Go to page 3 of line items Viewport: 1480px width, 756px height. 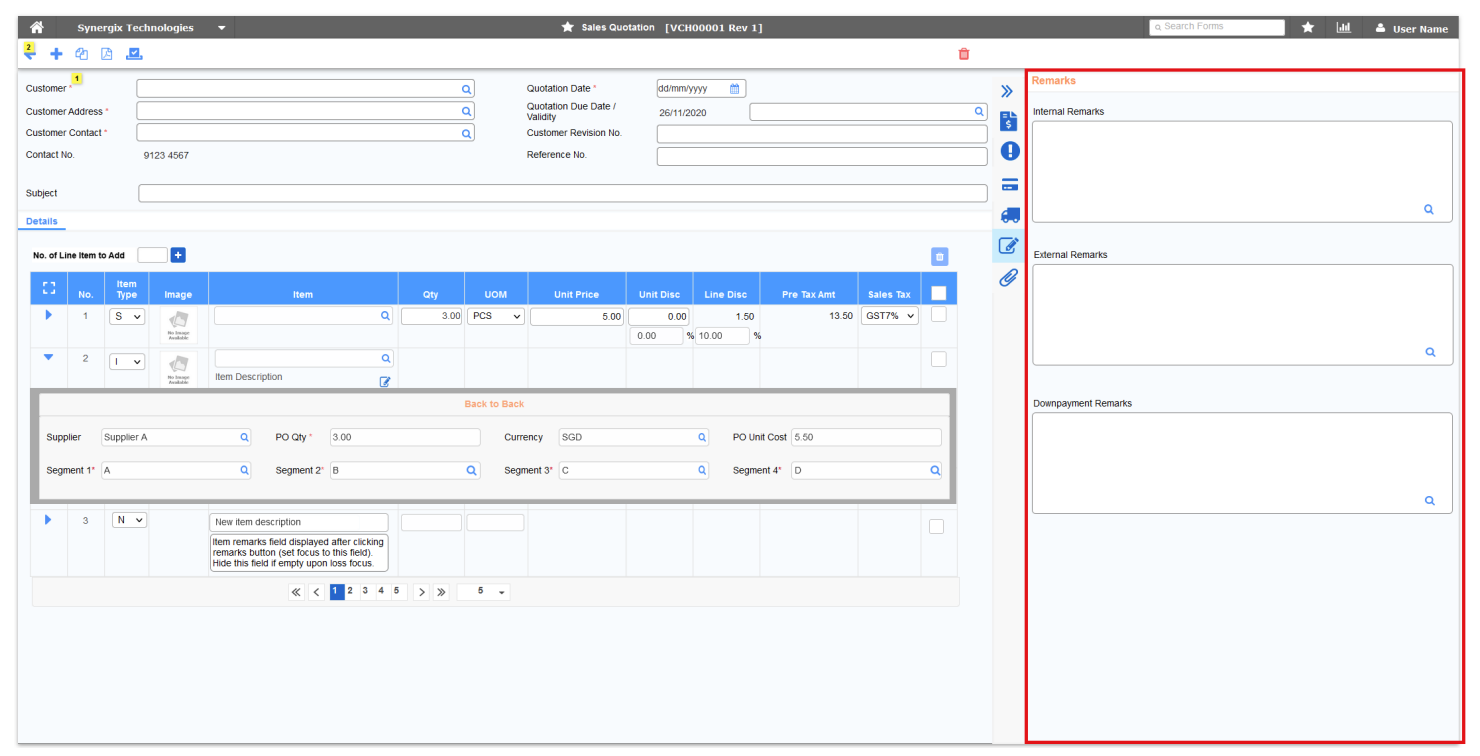(365, 591)
